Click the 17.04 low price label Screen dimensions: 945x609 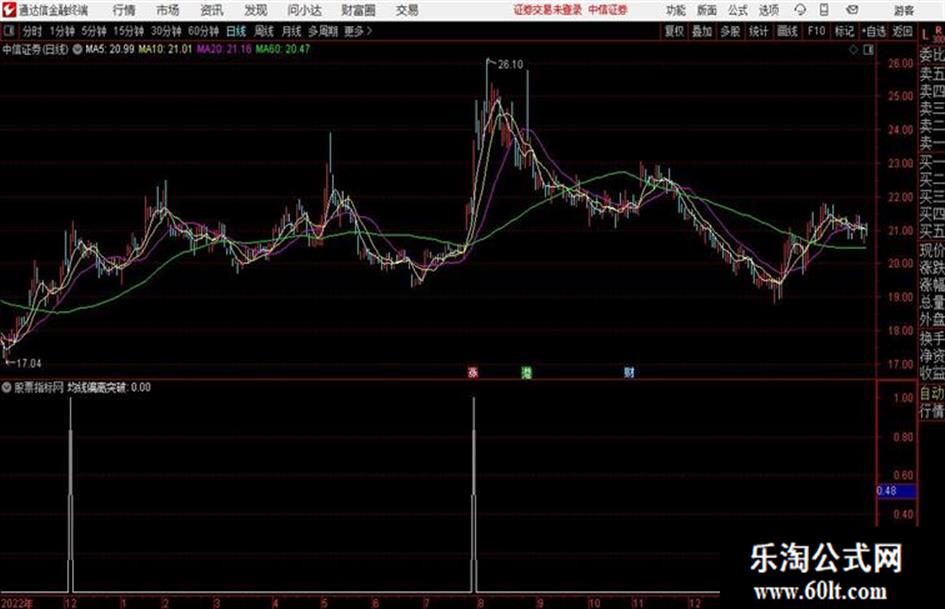[x=28, y=364]
